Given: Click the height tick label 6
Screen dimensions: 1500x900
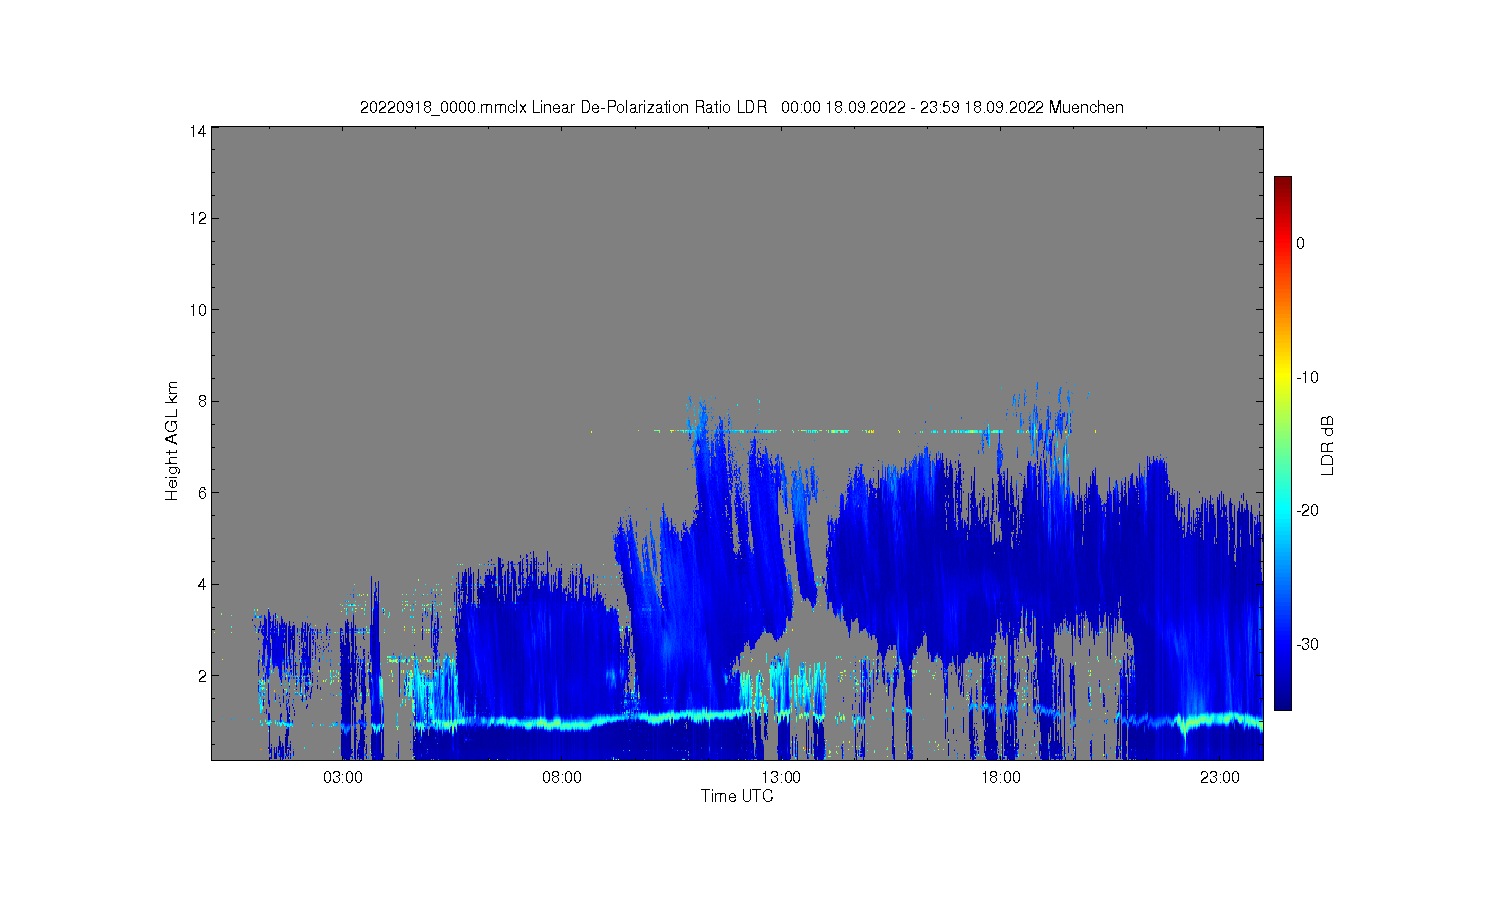Looking at the screenshot, I should [x=202, y=493].
